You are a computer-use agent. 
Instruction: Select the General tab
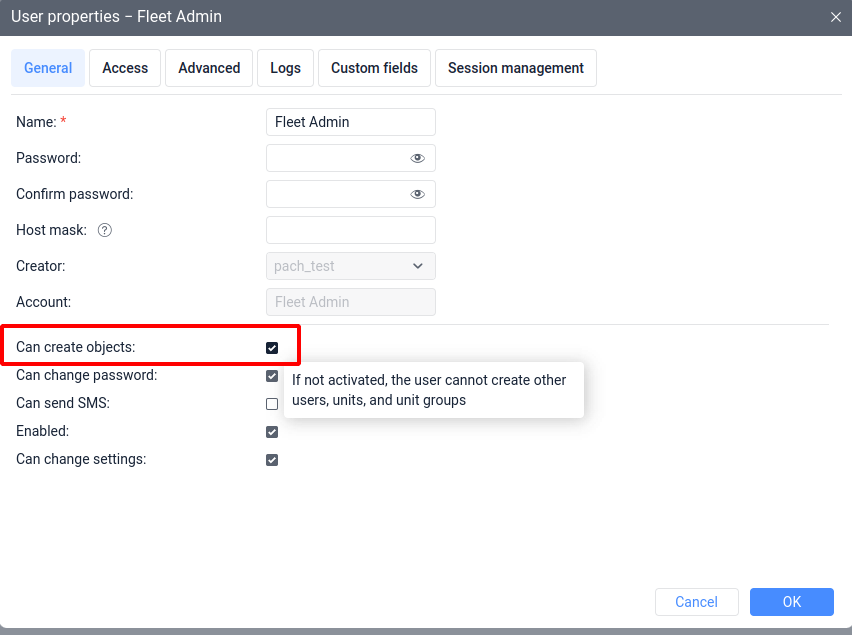coord(48,68)
